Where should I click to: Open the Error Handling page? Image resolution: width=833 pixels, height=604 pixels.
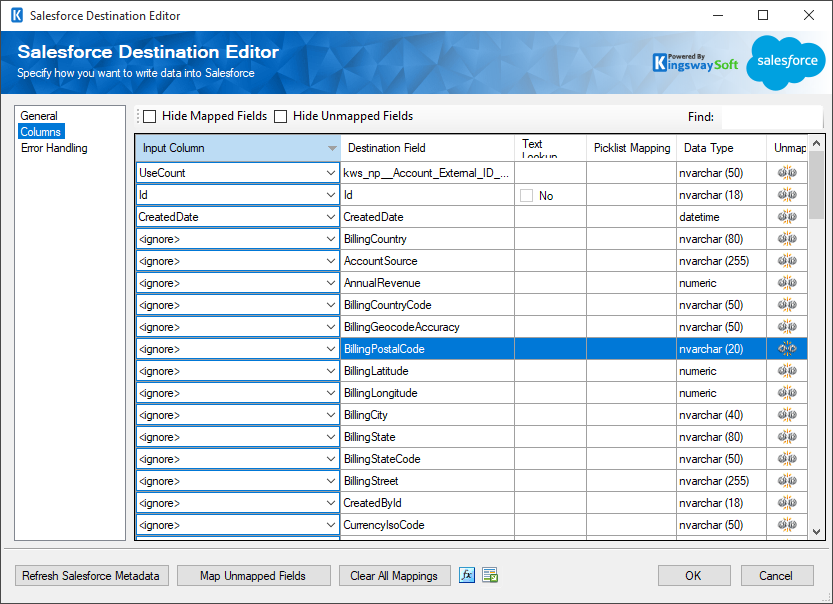tap(54, 148)
